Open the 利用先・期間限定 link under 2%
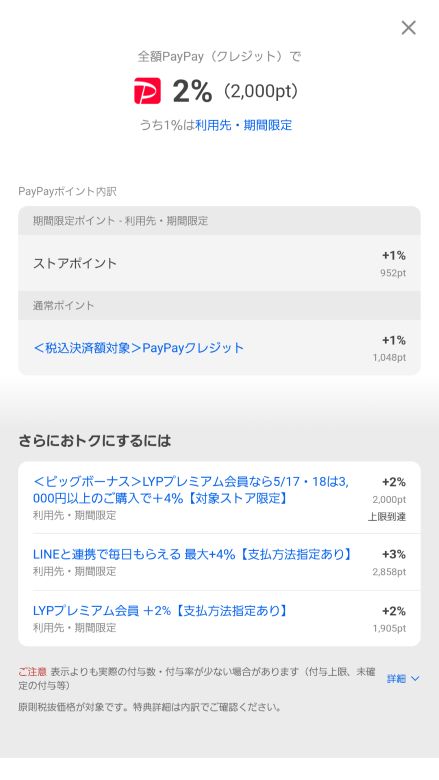 tap(244, 125)
